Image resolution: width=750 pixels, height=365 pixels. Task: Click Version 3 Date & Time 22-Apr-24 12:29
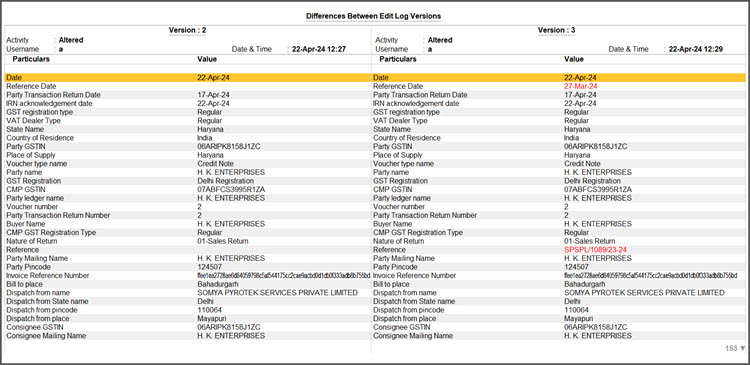(696, 49)
